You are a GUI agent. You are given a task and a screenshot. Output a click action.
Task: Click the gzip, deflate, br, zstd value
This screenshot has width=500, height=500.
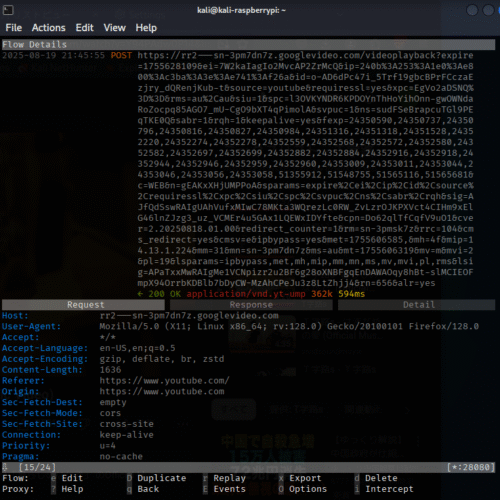tap(162, 359)
